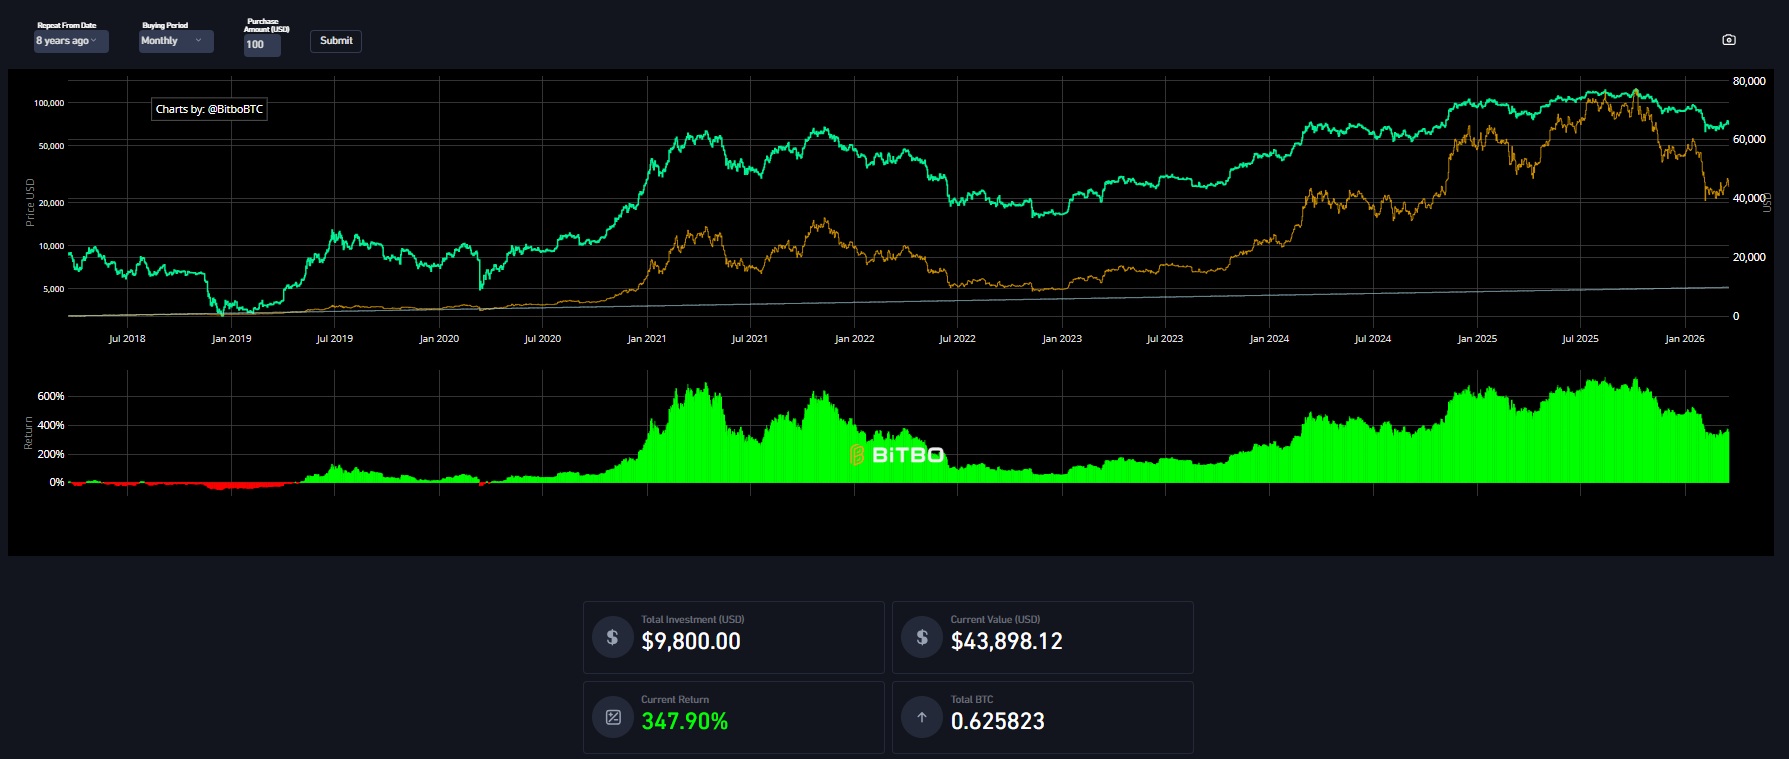Click the Bitbo logo watermark
This screenshot has height=759, width=1789.
[896, 455]
